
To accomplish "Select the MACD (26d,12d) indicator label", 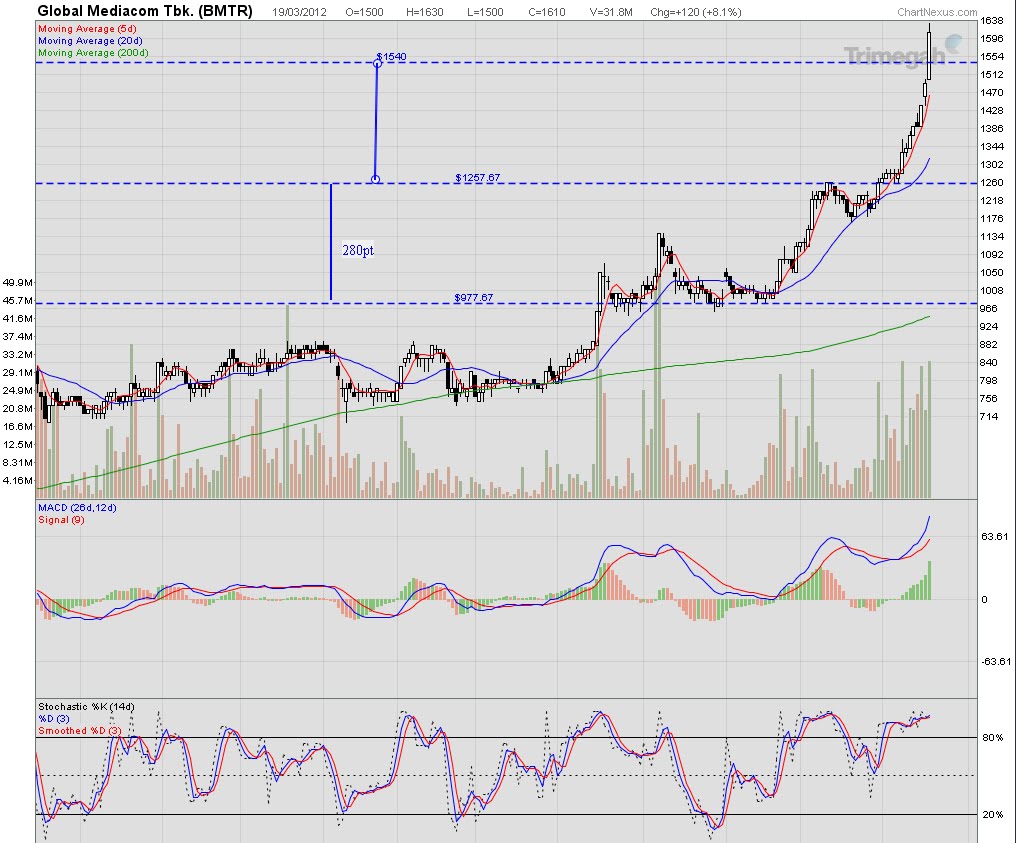I will point(77,507).
